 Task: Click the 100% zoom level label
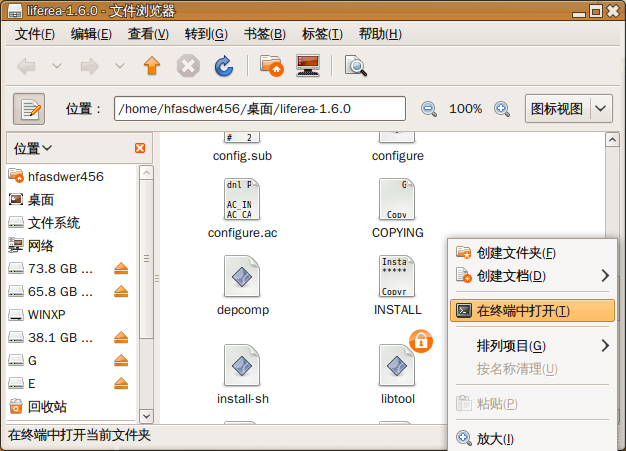pos(466,109)
